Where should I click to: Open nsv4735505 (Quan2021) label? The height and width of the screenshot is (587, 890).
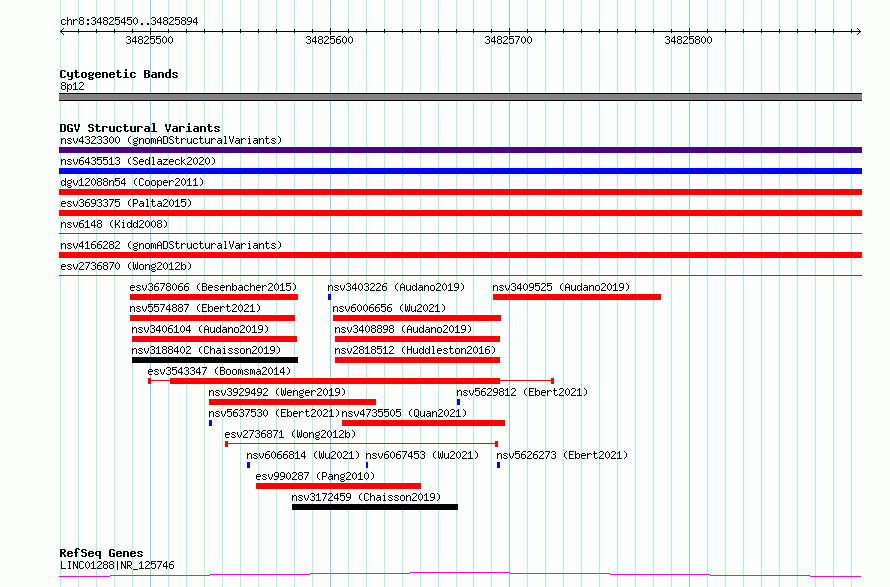coord(404,413)
